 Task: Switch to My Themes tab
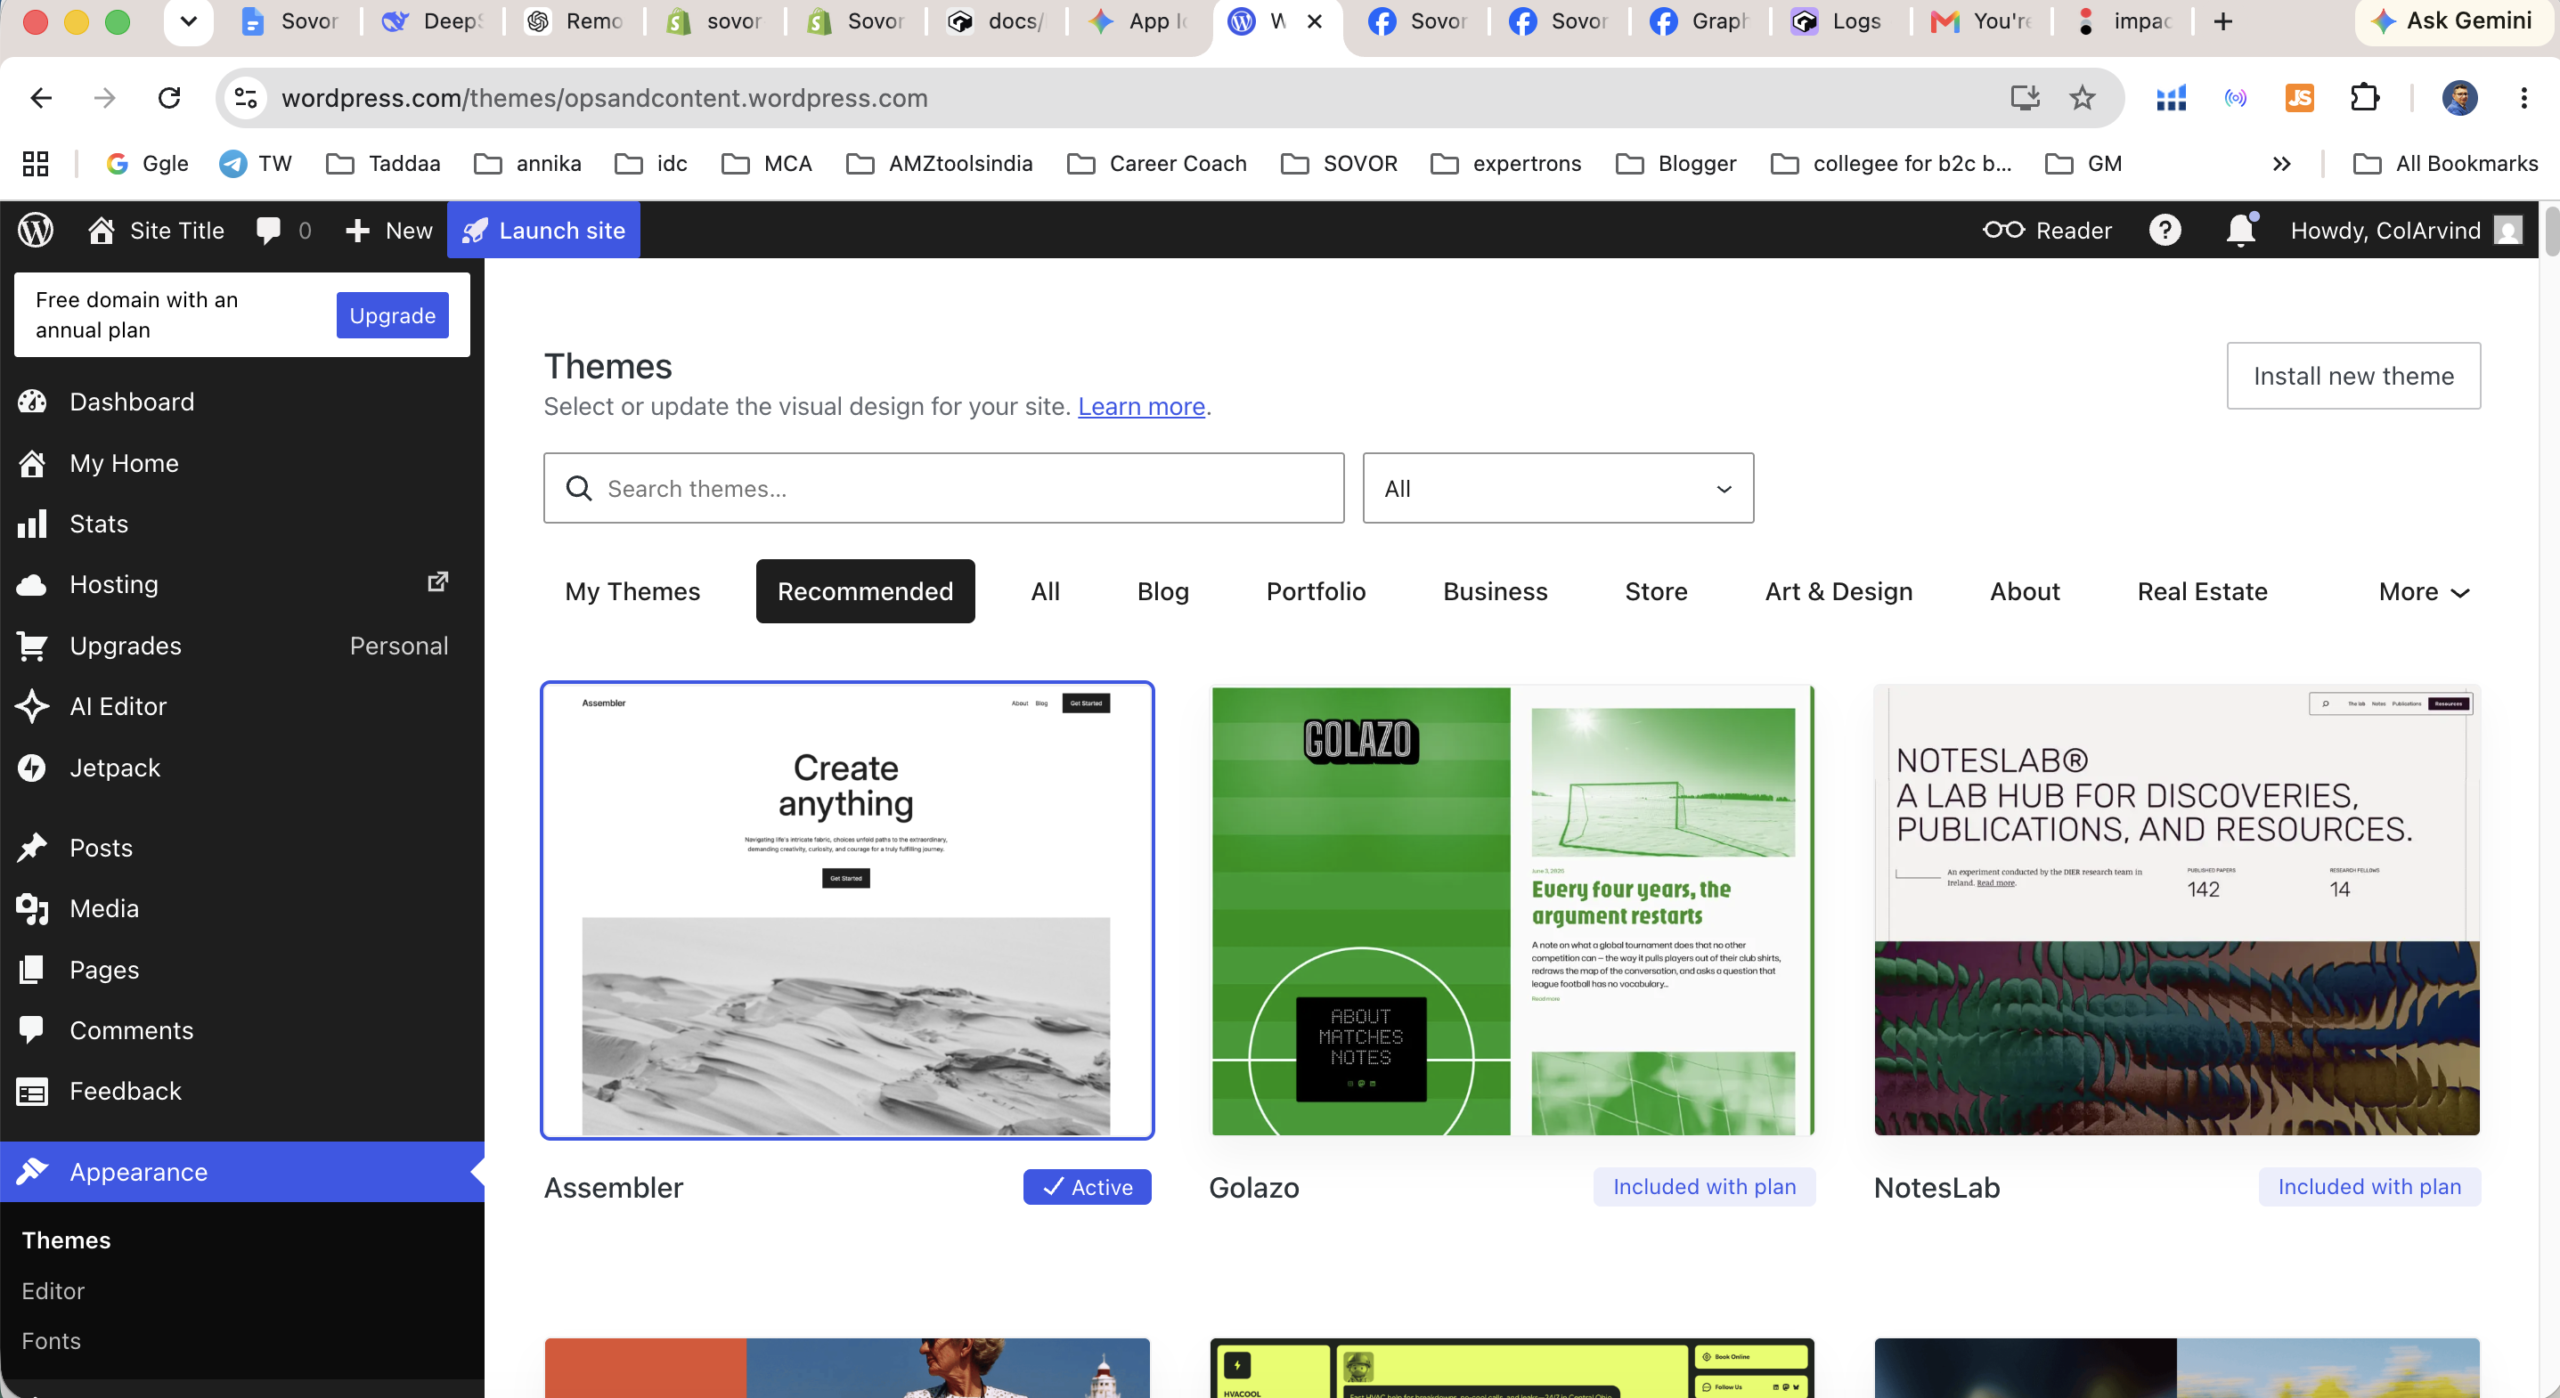[632, 591]
